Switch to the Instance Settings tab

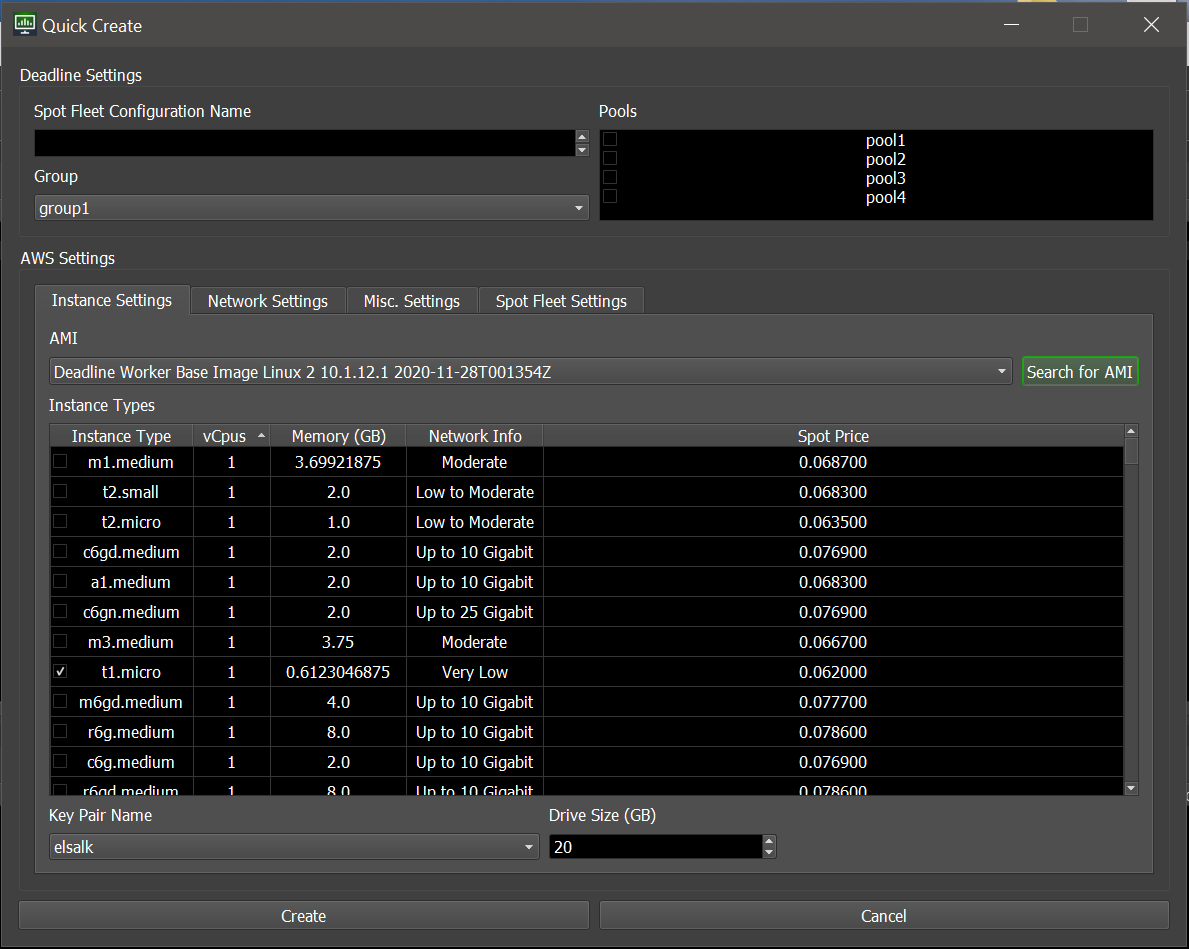point(111,300)
